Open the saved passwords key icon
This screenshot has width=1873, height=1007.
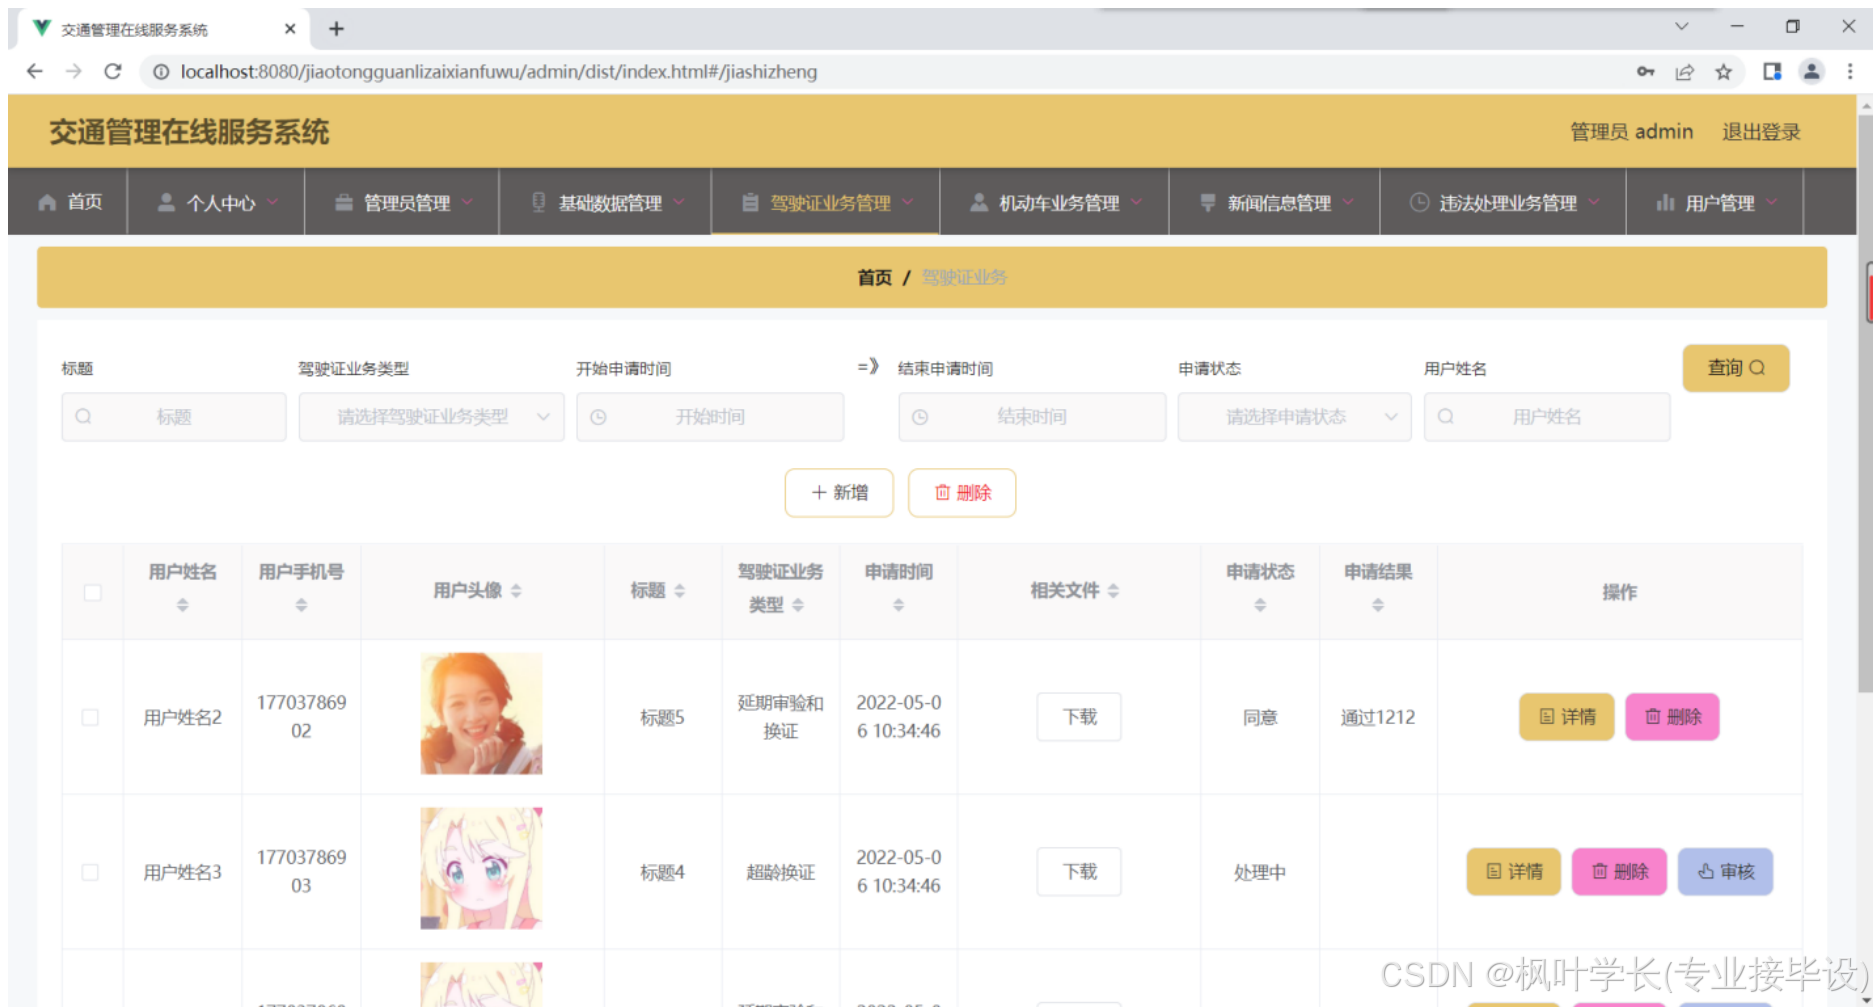coord(1646,72)
